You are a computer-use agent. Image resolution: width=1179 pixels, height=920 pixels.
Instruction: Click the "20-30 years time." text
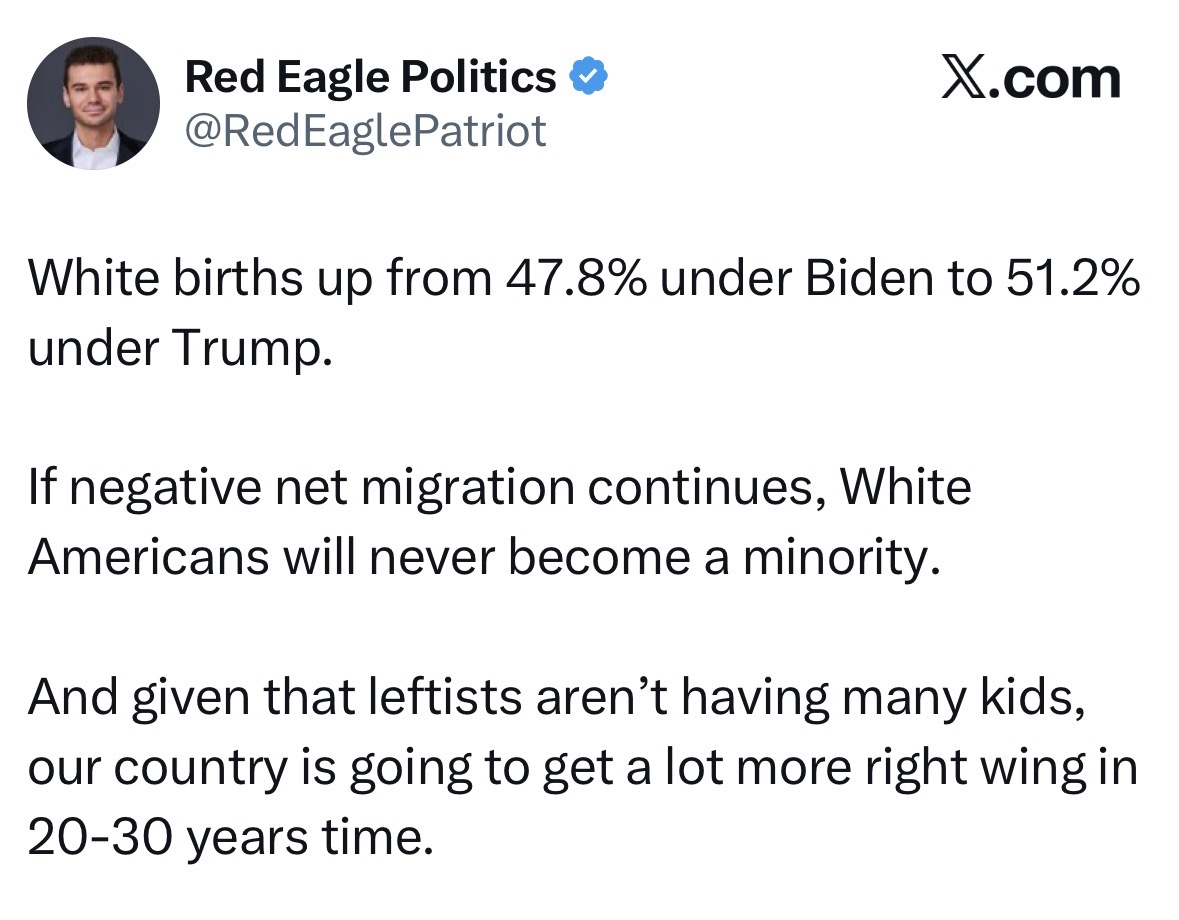tap(231, 837)
